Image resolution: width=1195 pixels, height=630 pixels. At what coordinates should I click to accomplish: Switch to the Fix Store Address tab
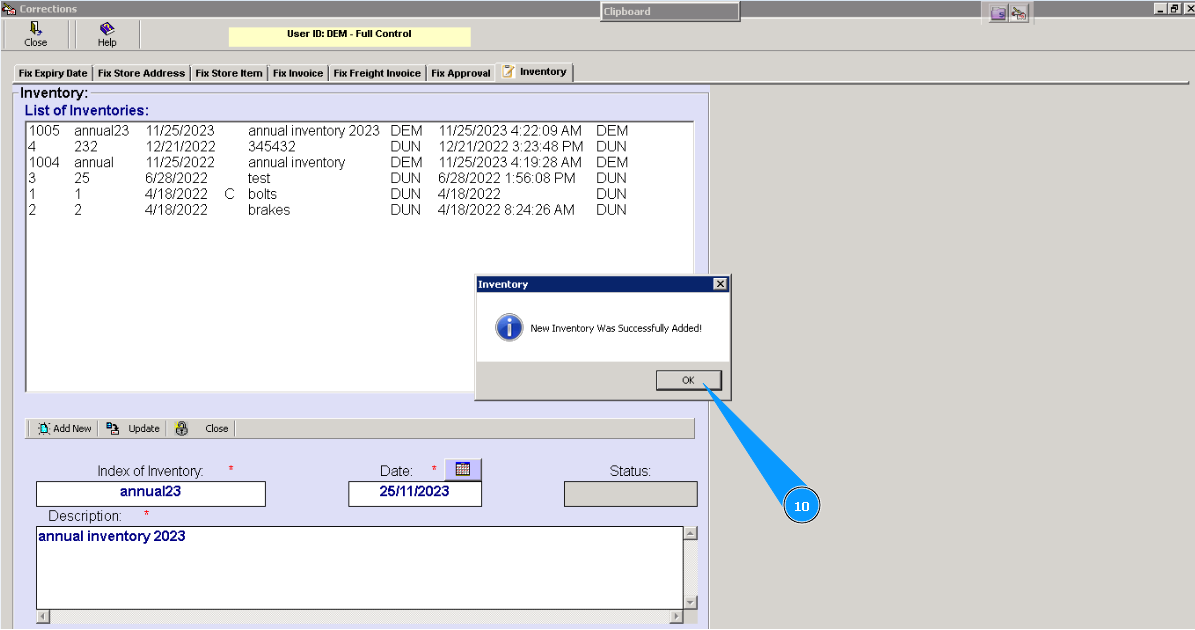[140, 72]
